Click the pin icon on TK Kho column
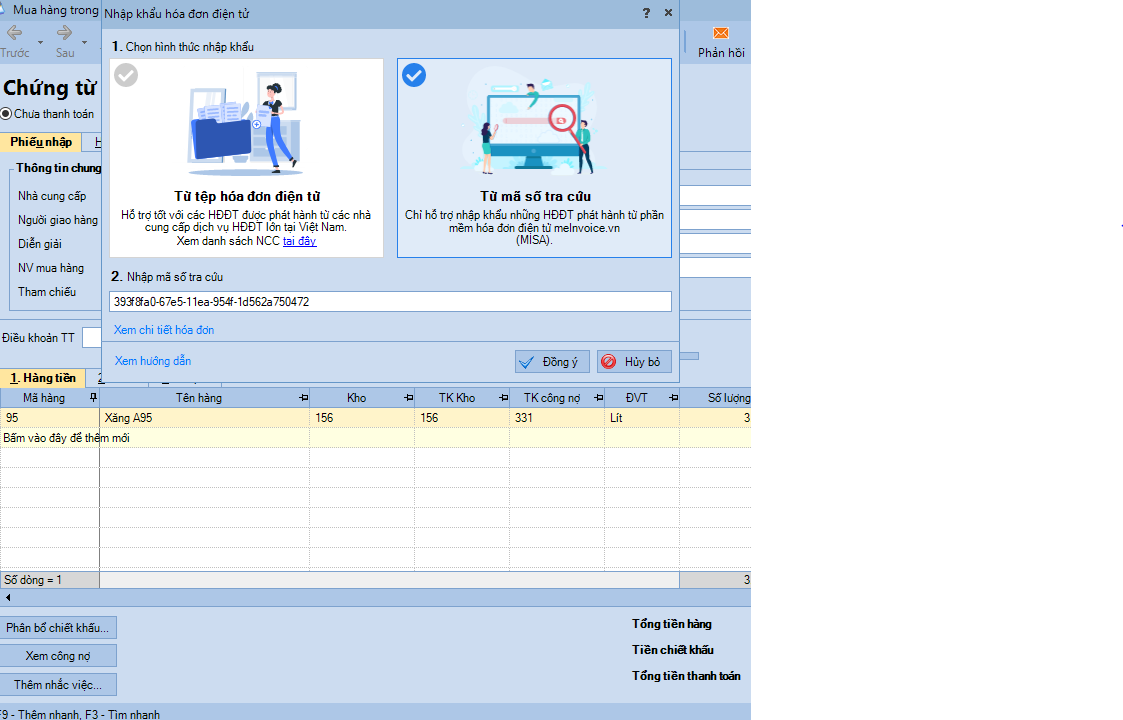The height and width of the screenshot is (720, 1123). (503, 398)
